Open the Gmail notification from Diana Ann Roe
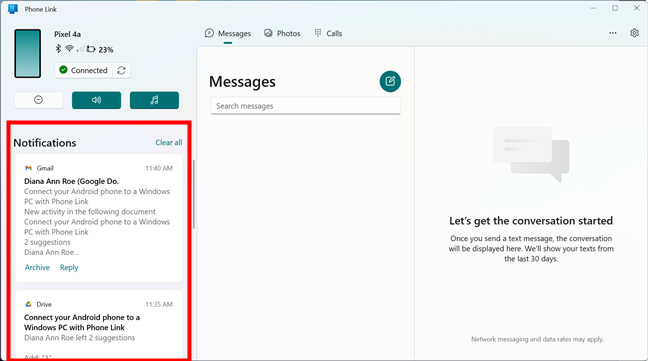 (x=99, y=218)
